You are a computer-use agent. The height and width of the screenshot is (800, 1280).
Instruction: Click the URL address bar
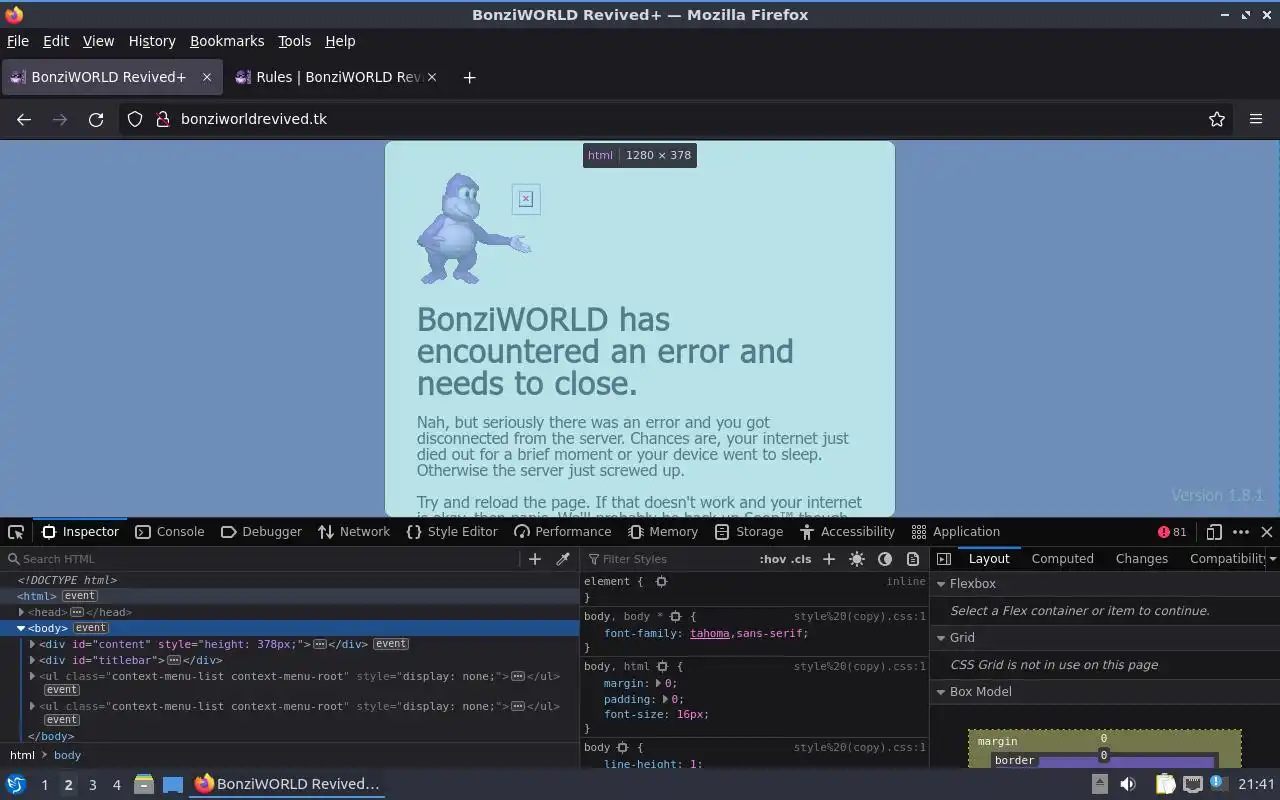point(675,119)
